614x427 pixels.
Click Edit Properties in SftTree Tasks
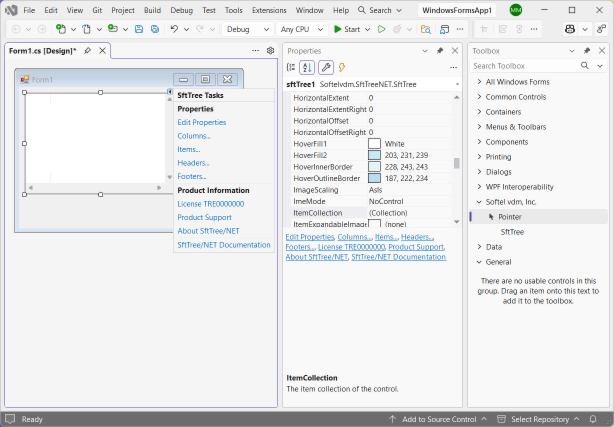tap(202, 122)
